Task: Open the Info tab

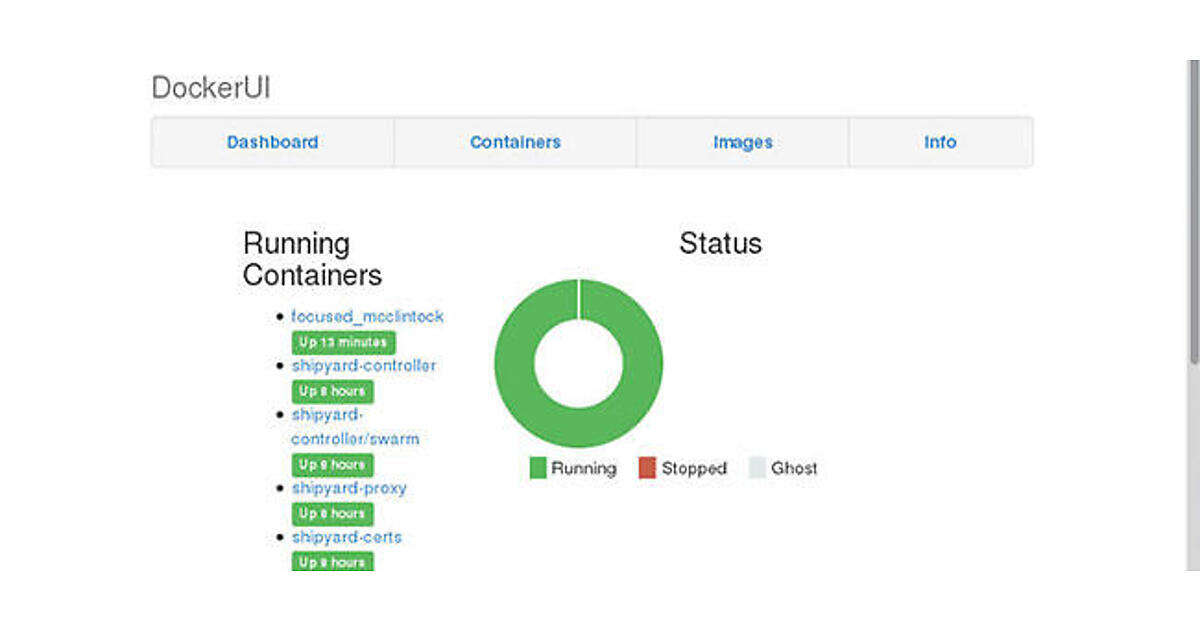Action: tap(940, 142)
